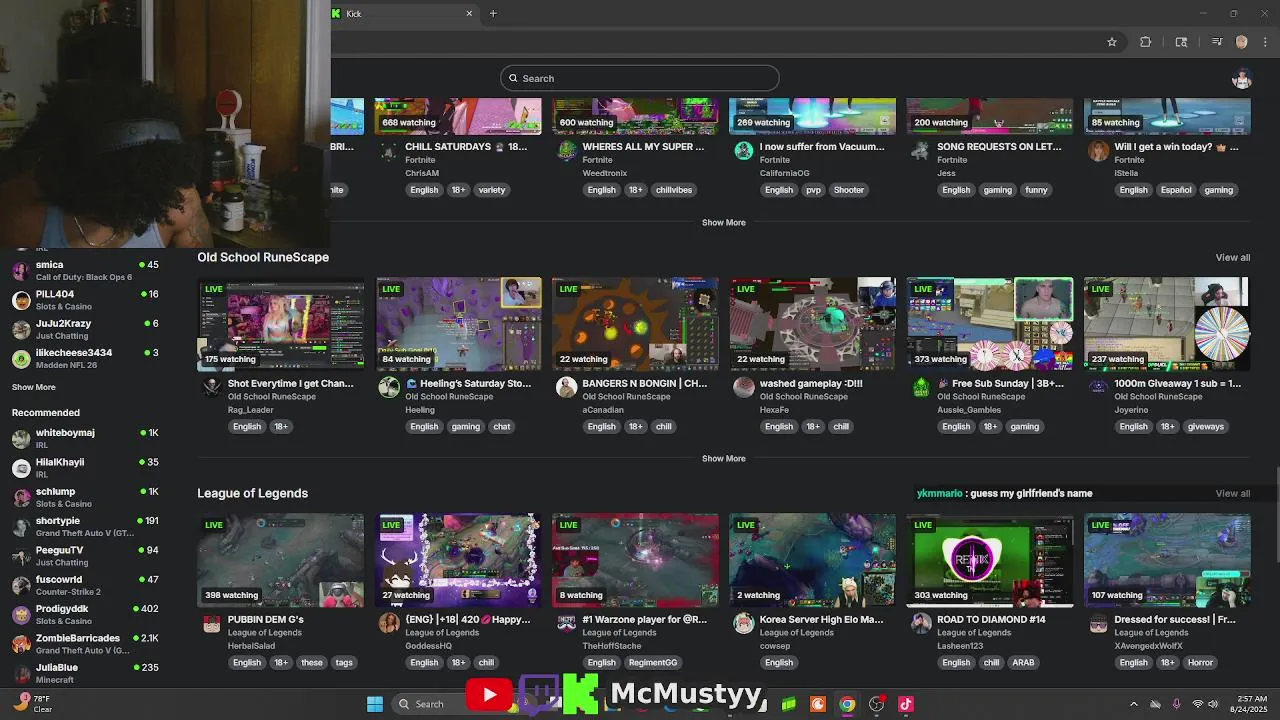Select the chillvibes tag under Weedtronix
The height and width of the screenshot is (720, 1280).
pyautogui.click(x=674, y=190)
